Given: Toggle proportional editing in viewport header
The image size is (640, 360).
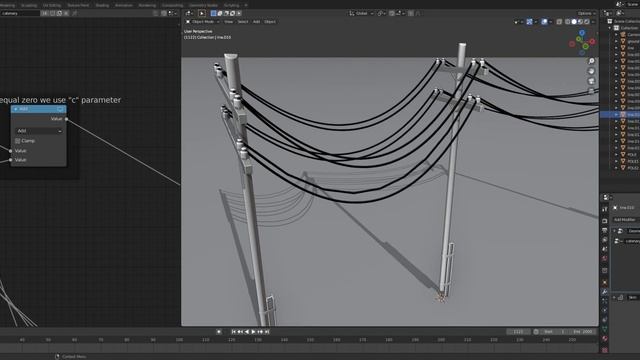Looking at the screenshot, I should click(411, 13).
